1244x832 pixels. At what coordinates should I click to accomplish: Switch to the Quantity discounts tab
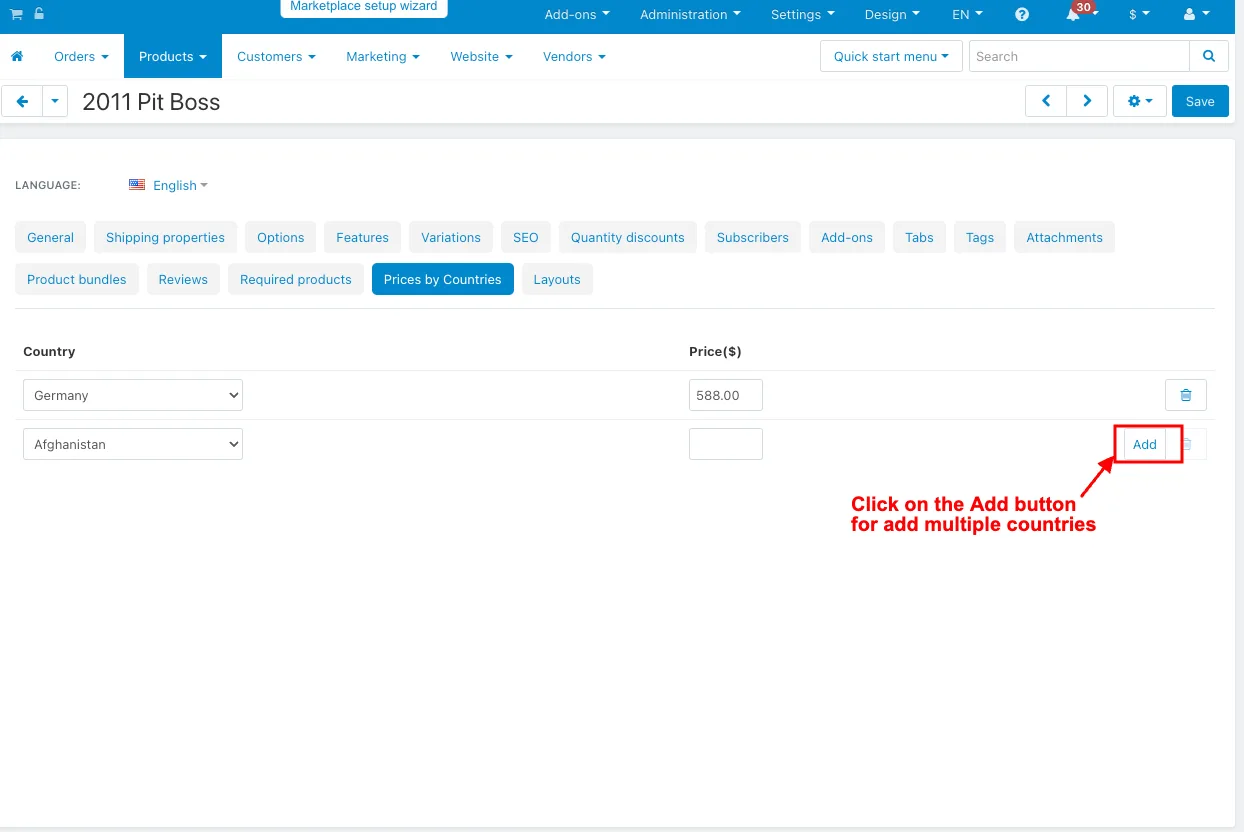[628, 237]
